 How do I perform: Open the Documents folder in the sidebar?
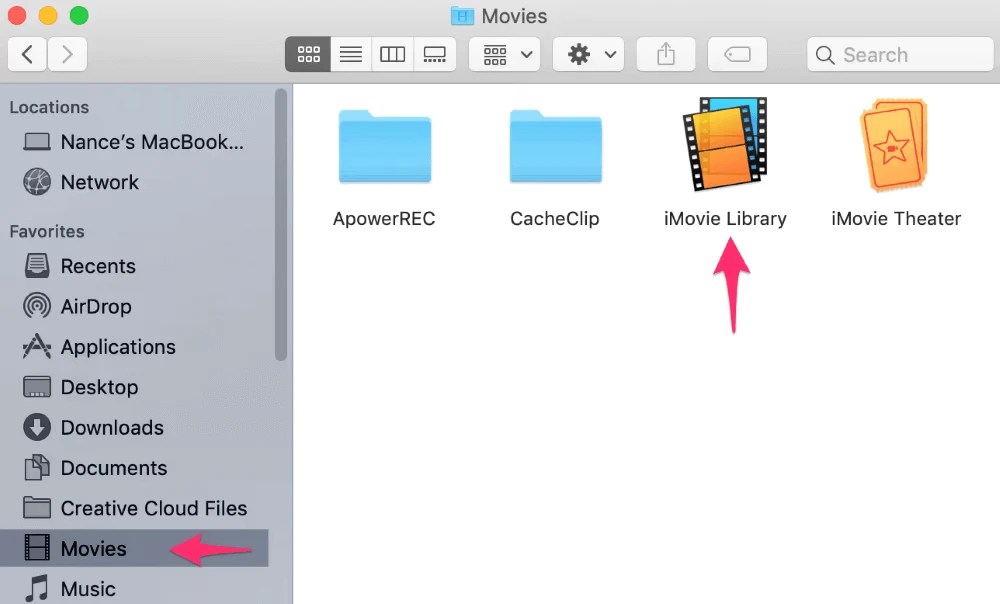pos(112,467)
